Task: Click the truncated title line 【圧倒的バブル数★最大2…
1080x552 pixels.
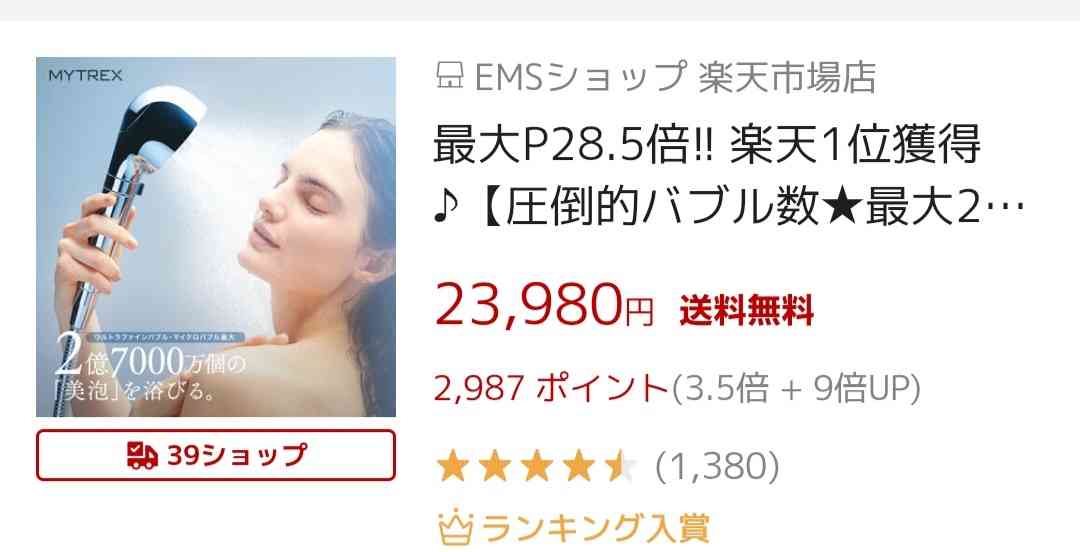Action: 729,208
